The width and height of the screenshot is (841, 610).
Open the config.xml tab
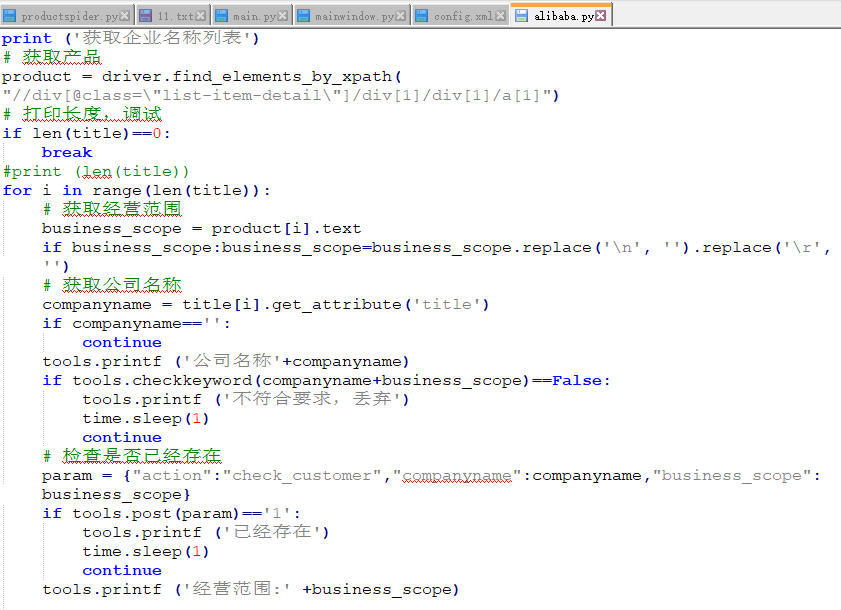pos(463,16)
